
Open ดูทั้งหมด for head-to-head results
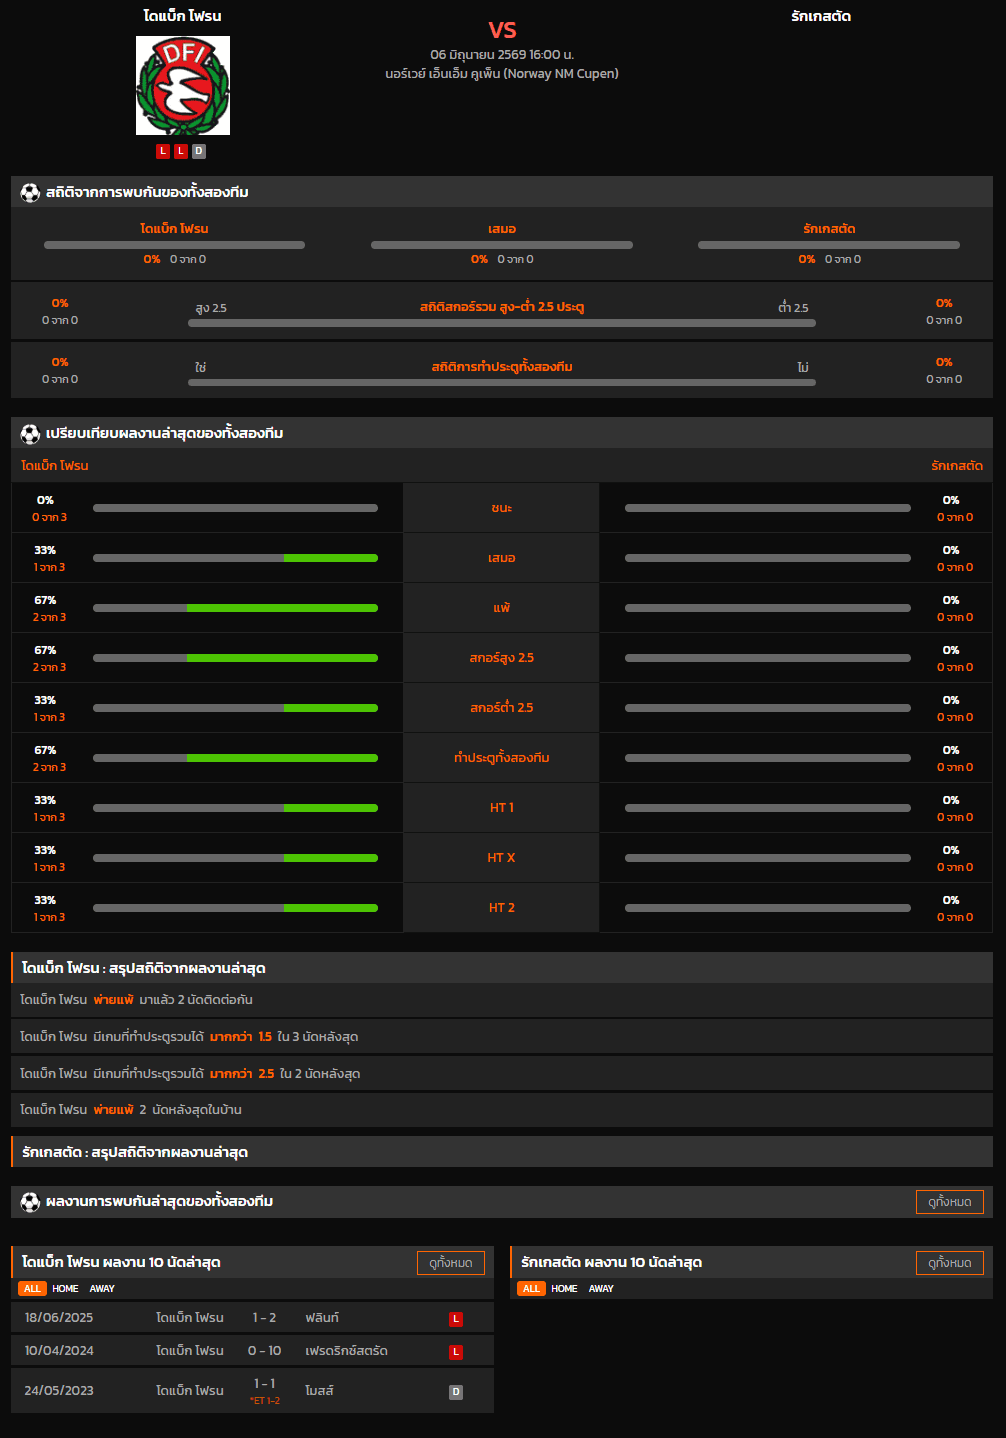coord(950,1202)
